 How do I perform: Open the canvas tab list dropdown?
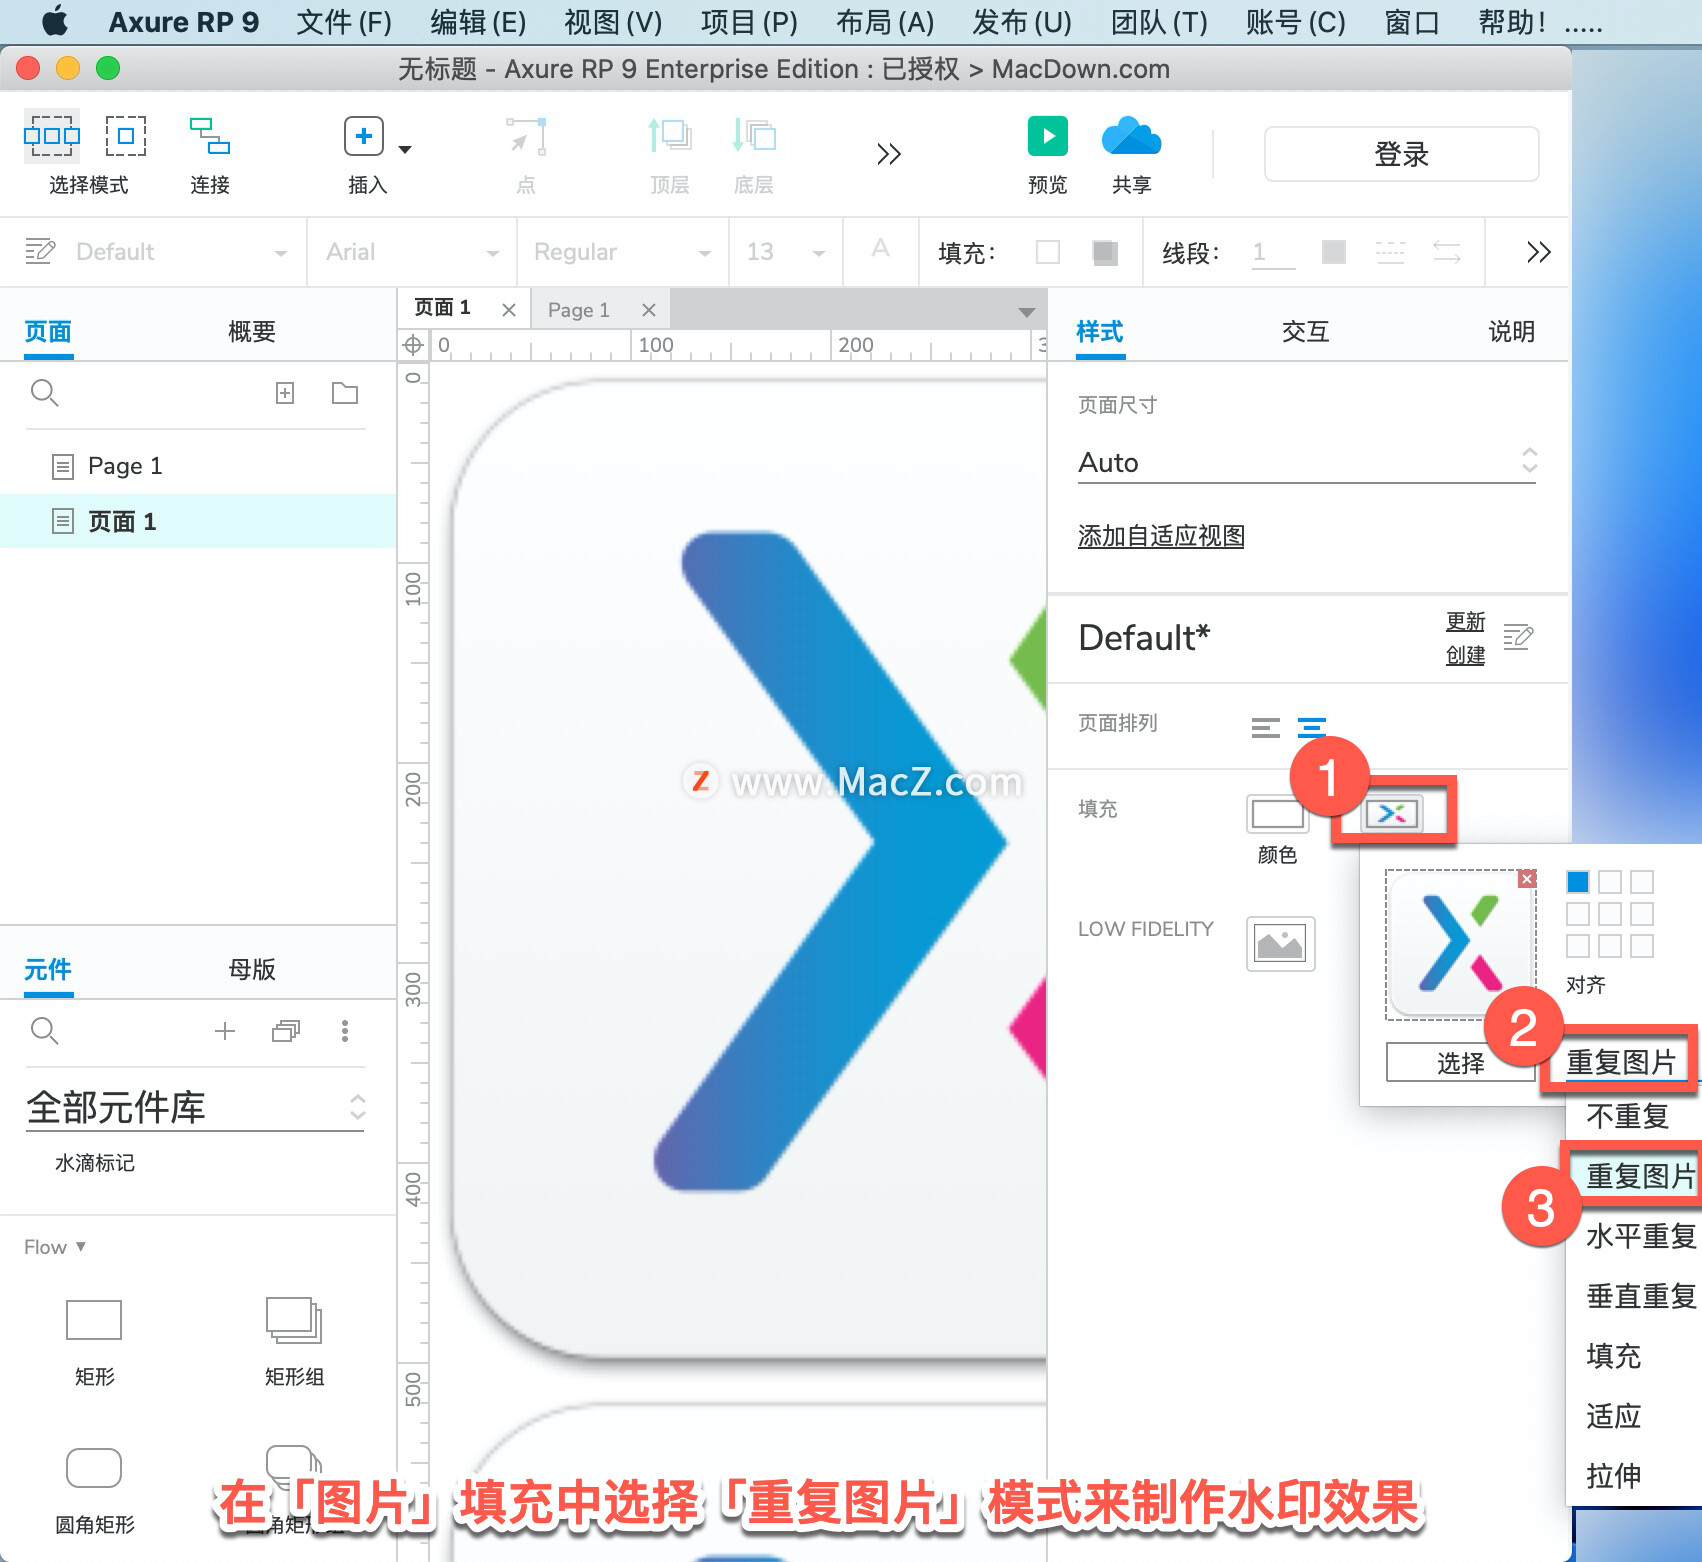[1026, 312]
